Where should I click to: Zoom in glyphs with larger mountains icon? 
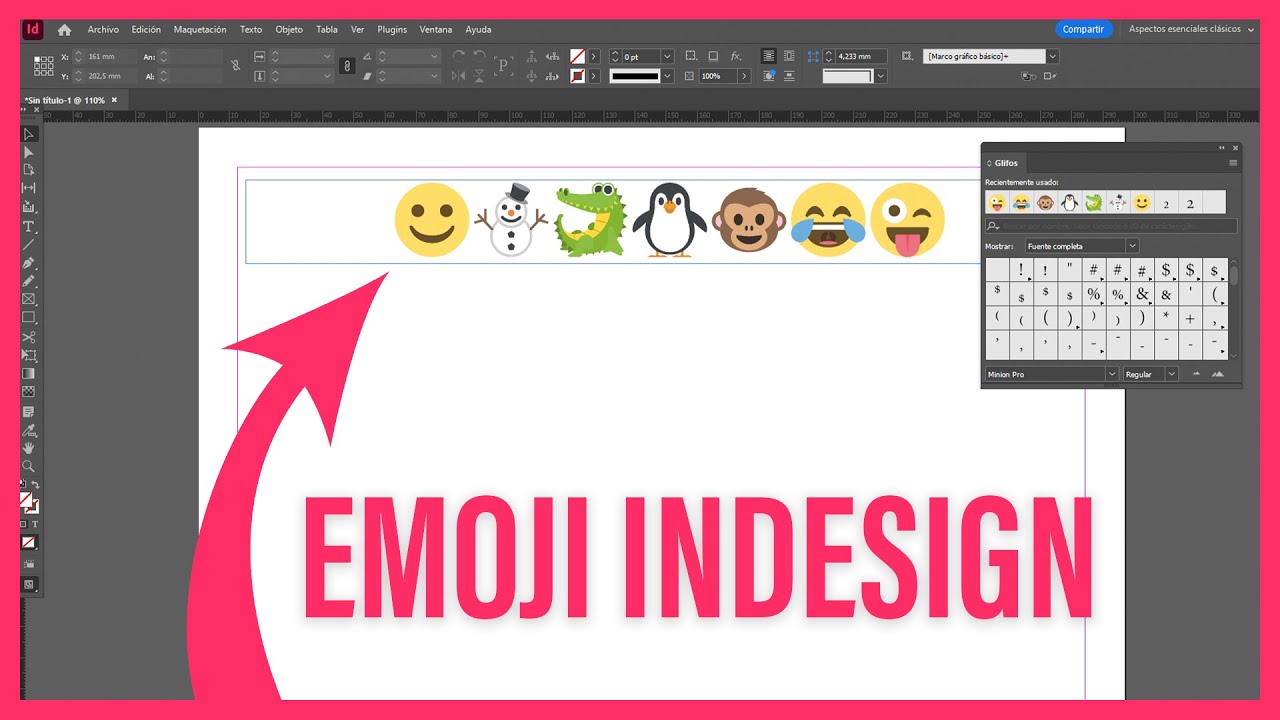(x=1217, y=374)
